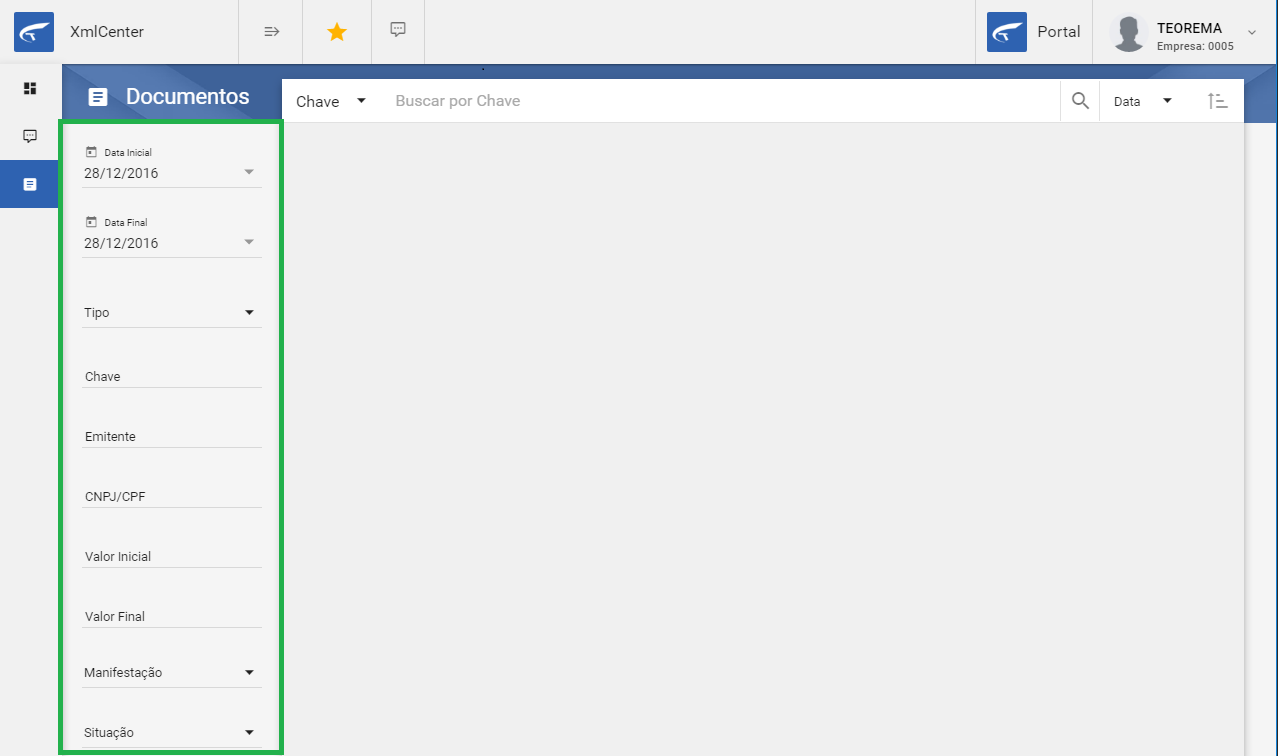Click the Documentos page title
This screenshot has width=1278, height=756.
[x=188, y=97]
